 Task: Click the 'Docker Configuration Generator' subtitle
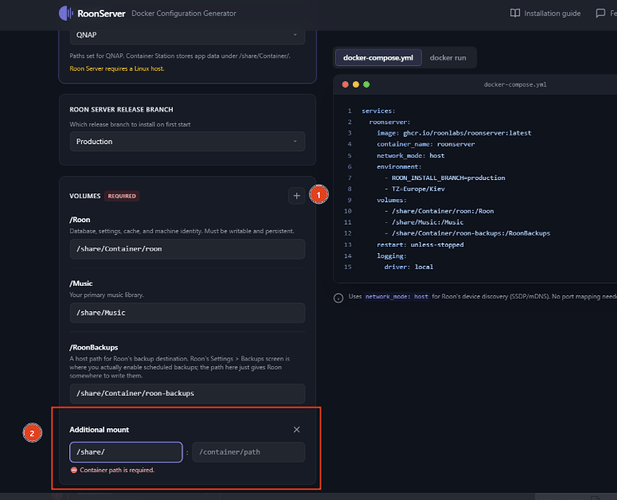pos(184,13)
